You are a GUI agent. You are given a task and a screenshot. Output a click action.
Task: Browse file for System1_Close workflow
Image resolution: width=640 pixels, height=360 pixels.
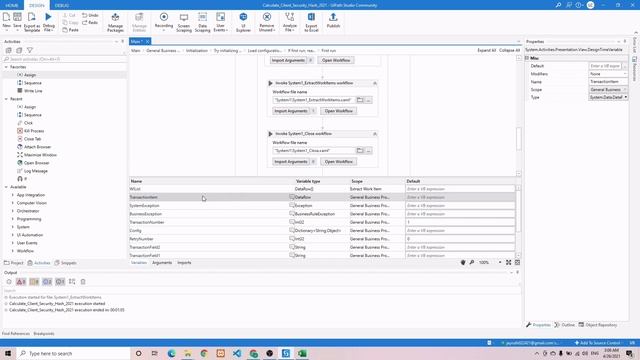tap(360, 151)
